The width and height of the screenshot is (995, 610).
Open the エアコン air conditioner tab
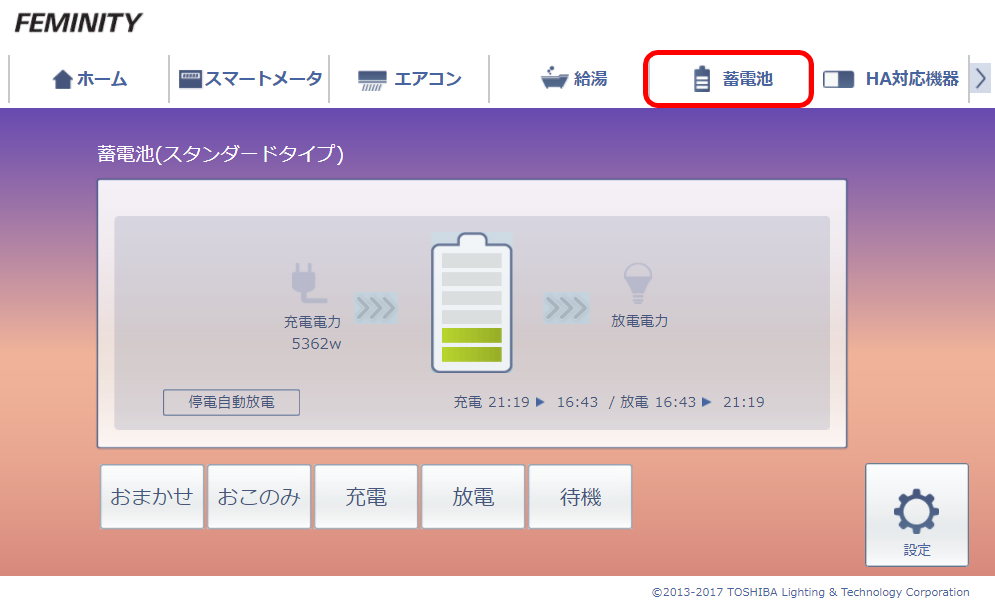pyautogui.click(x=409, y=79)
